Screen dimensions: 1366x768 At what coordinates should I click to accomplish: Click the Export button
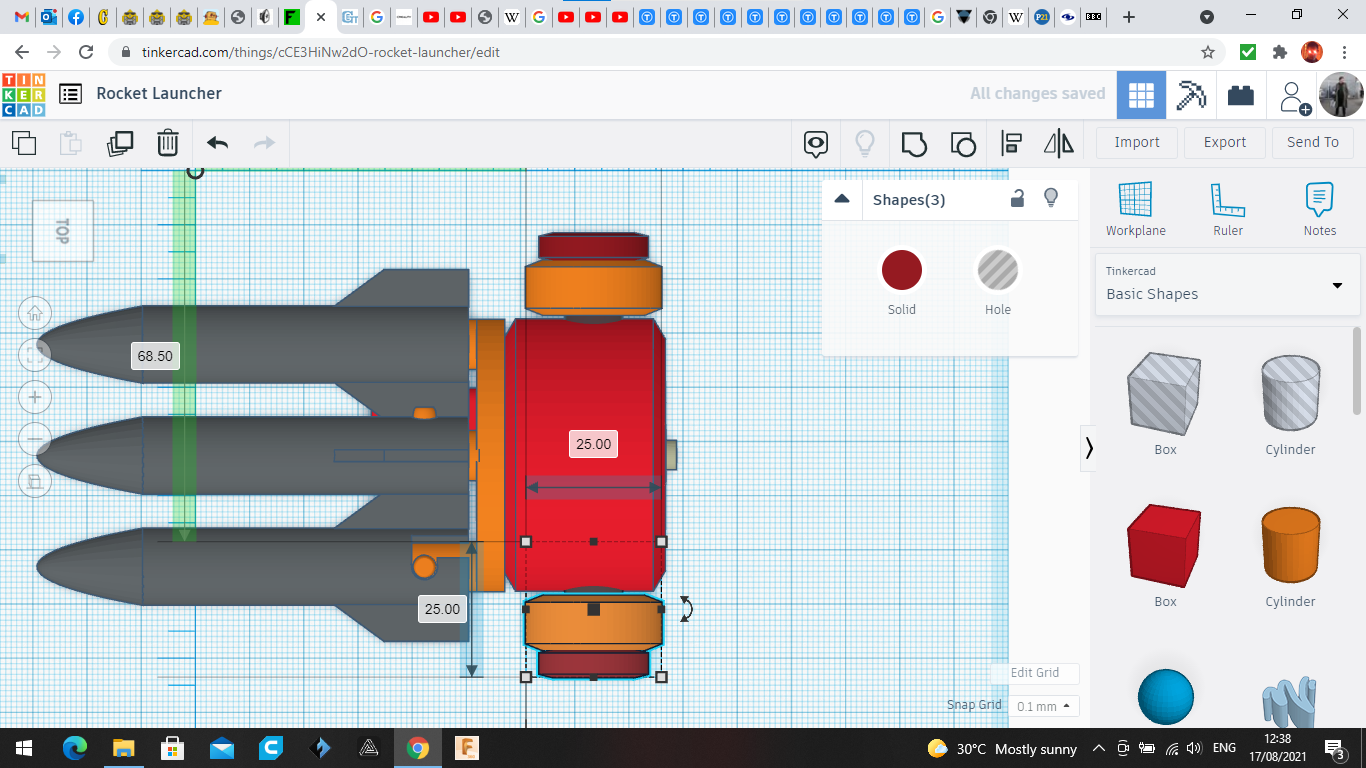tap(1224, 142)
